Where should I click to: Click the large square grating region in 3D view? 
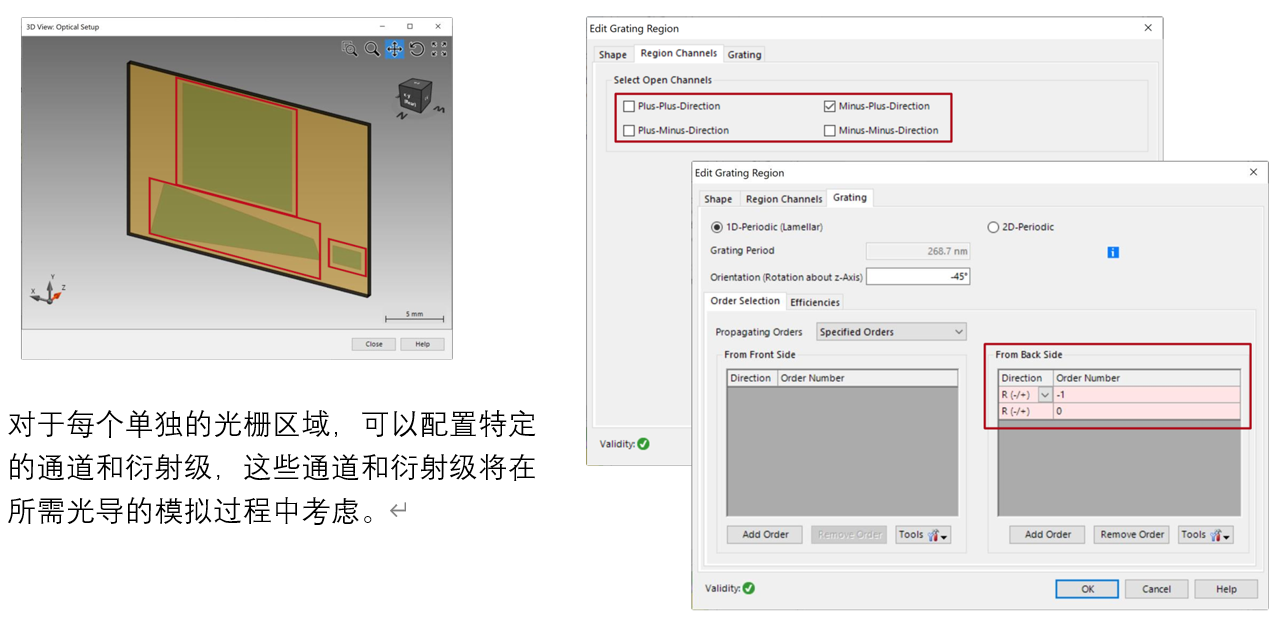(236, 145)
